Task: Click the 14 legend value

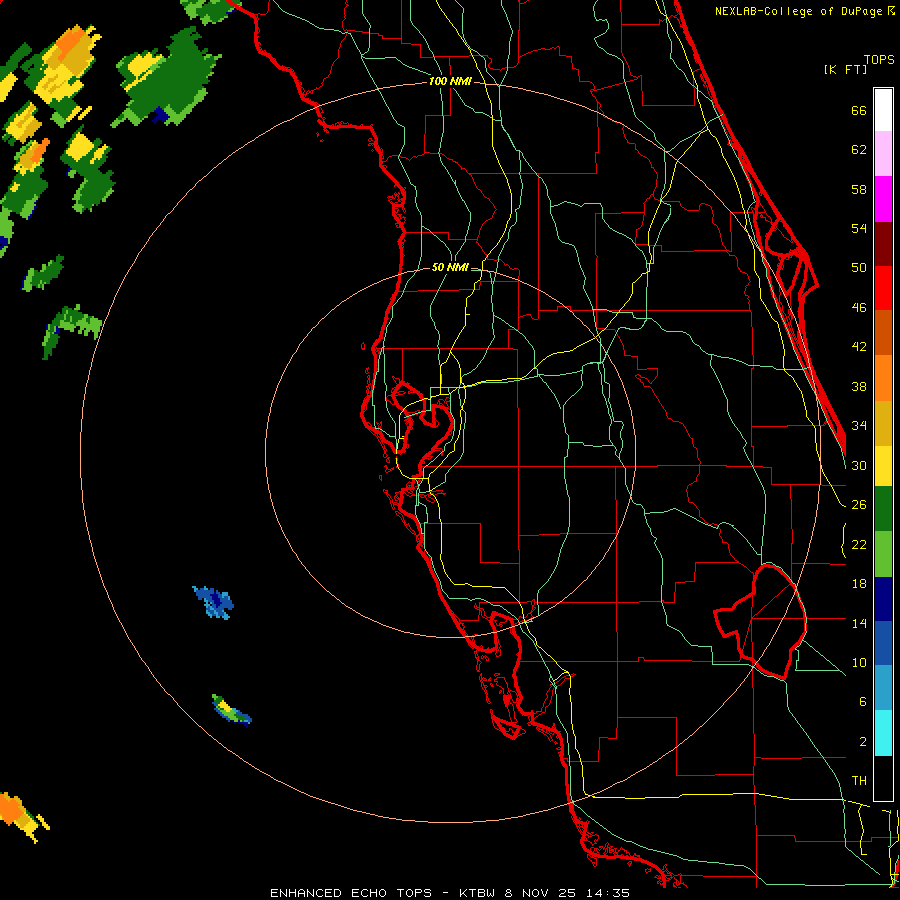Action: 859,623
